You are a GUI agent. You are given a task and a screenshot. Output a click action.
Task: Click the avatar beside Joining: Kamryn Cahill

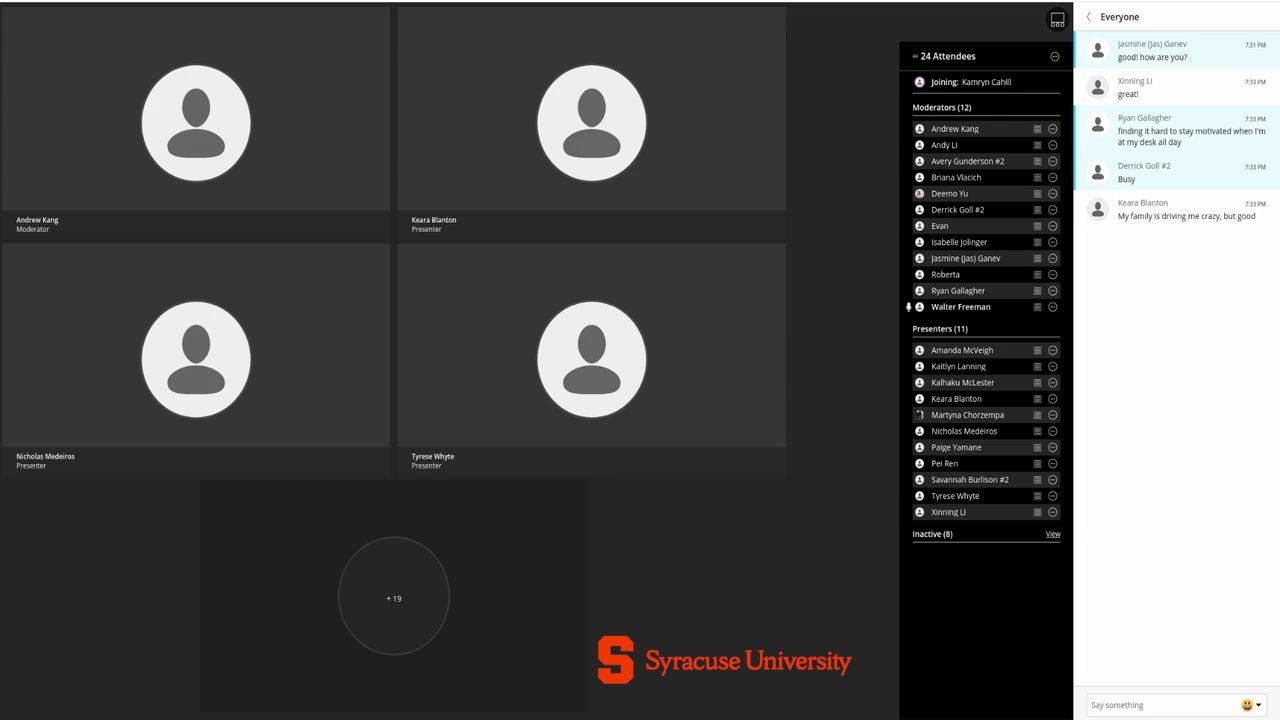[920, 82]
